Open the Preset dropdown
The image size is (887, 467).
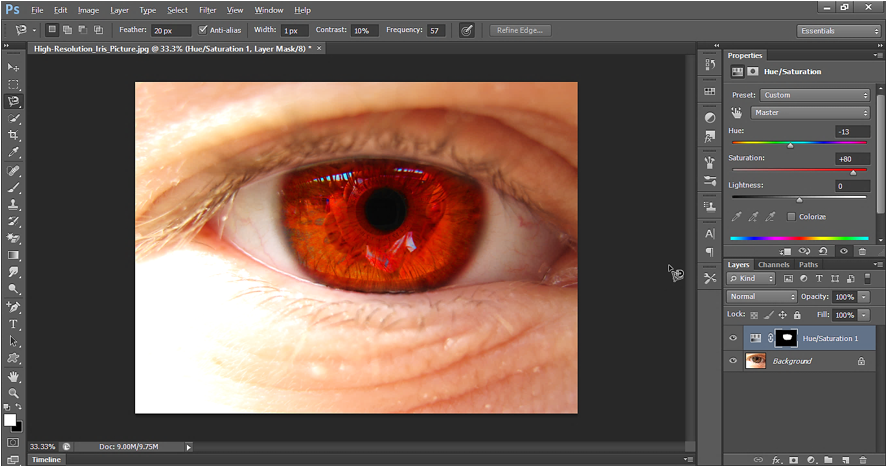click(814, 95)
